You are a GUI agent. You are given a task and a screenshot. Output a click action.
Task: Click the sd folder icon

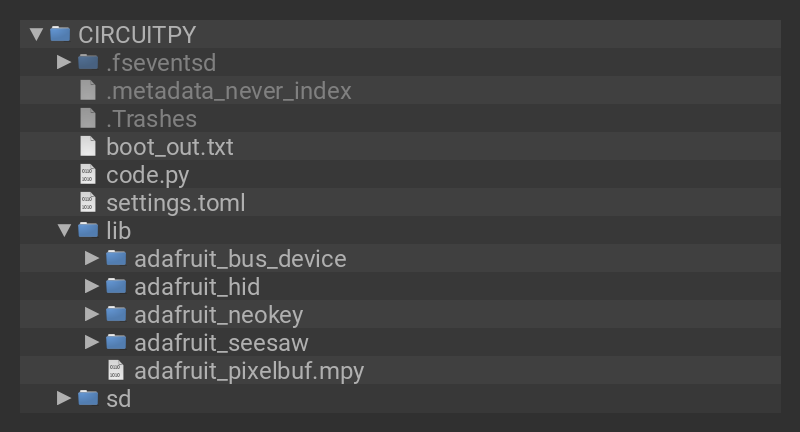(x=88, y=398)
